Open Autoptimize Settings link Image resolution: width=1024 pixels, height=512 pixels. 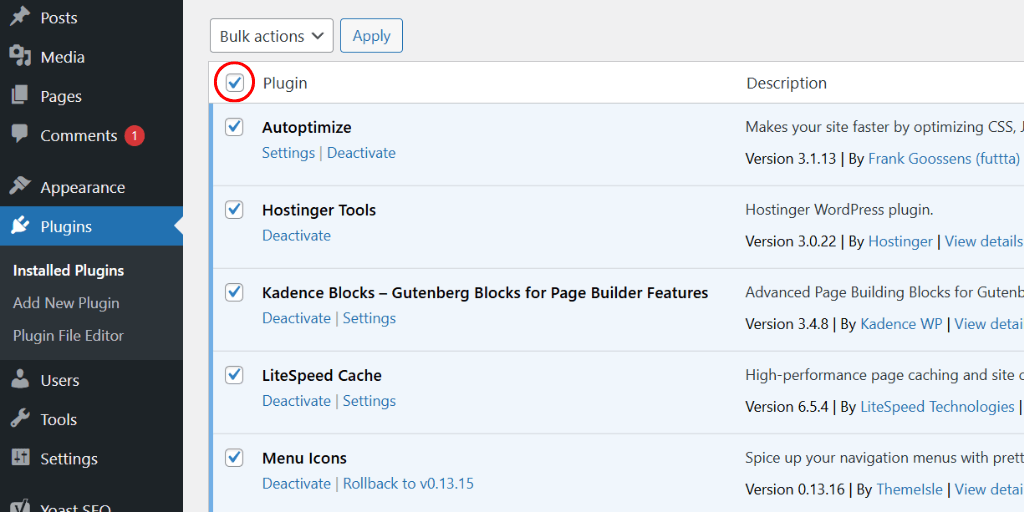[289, 153]
